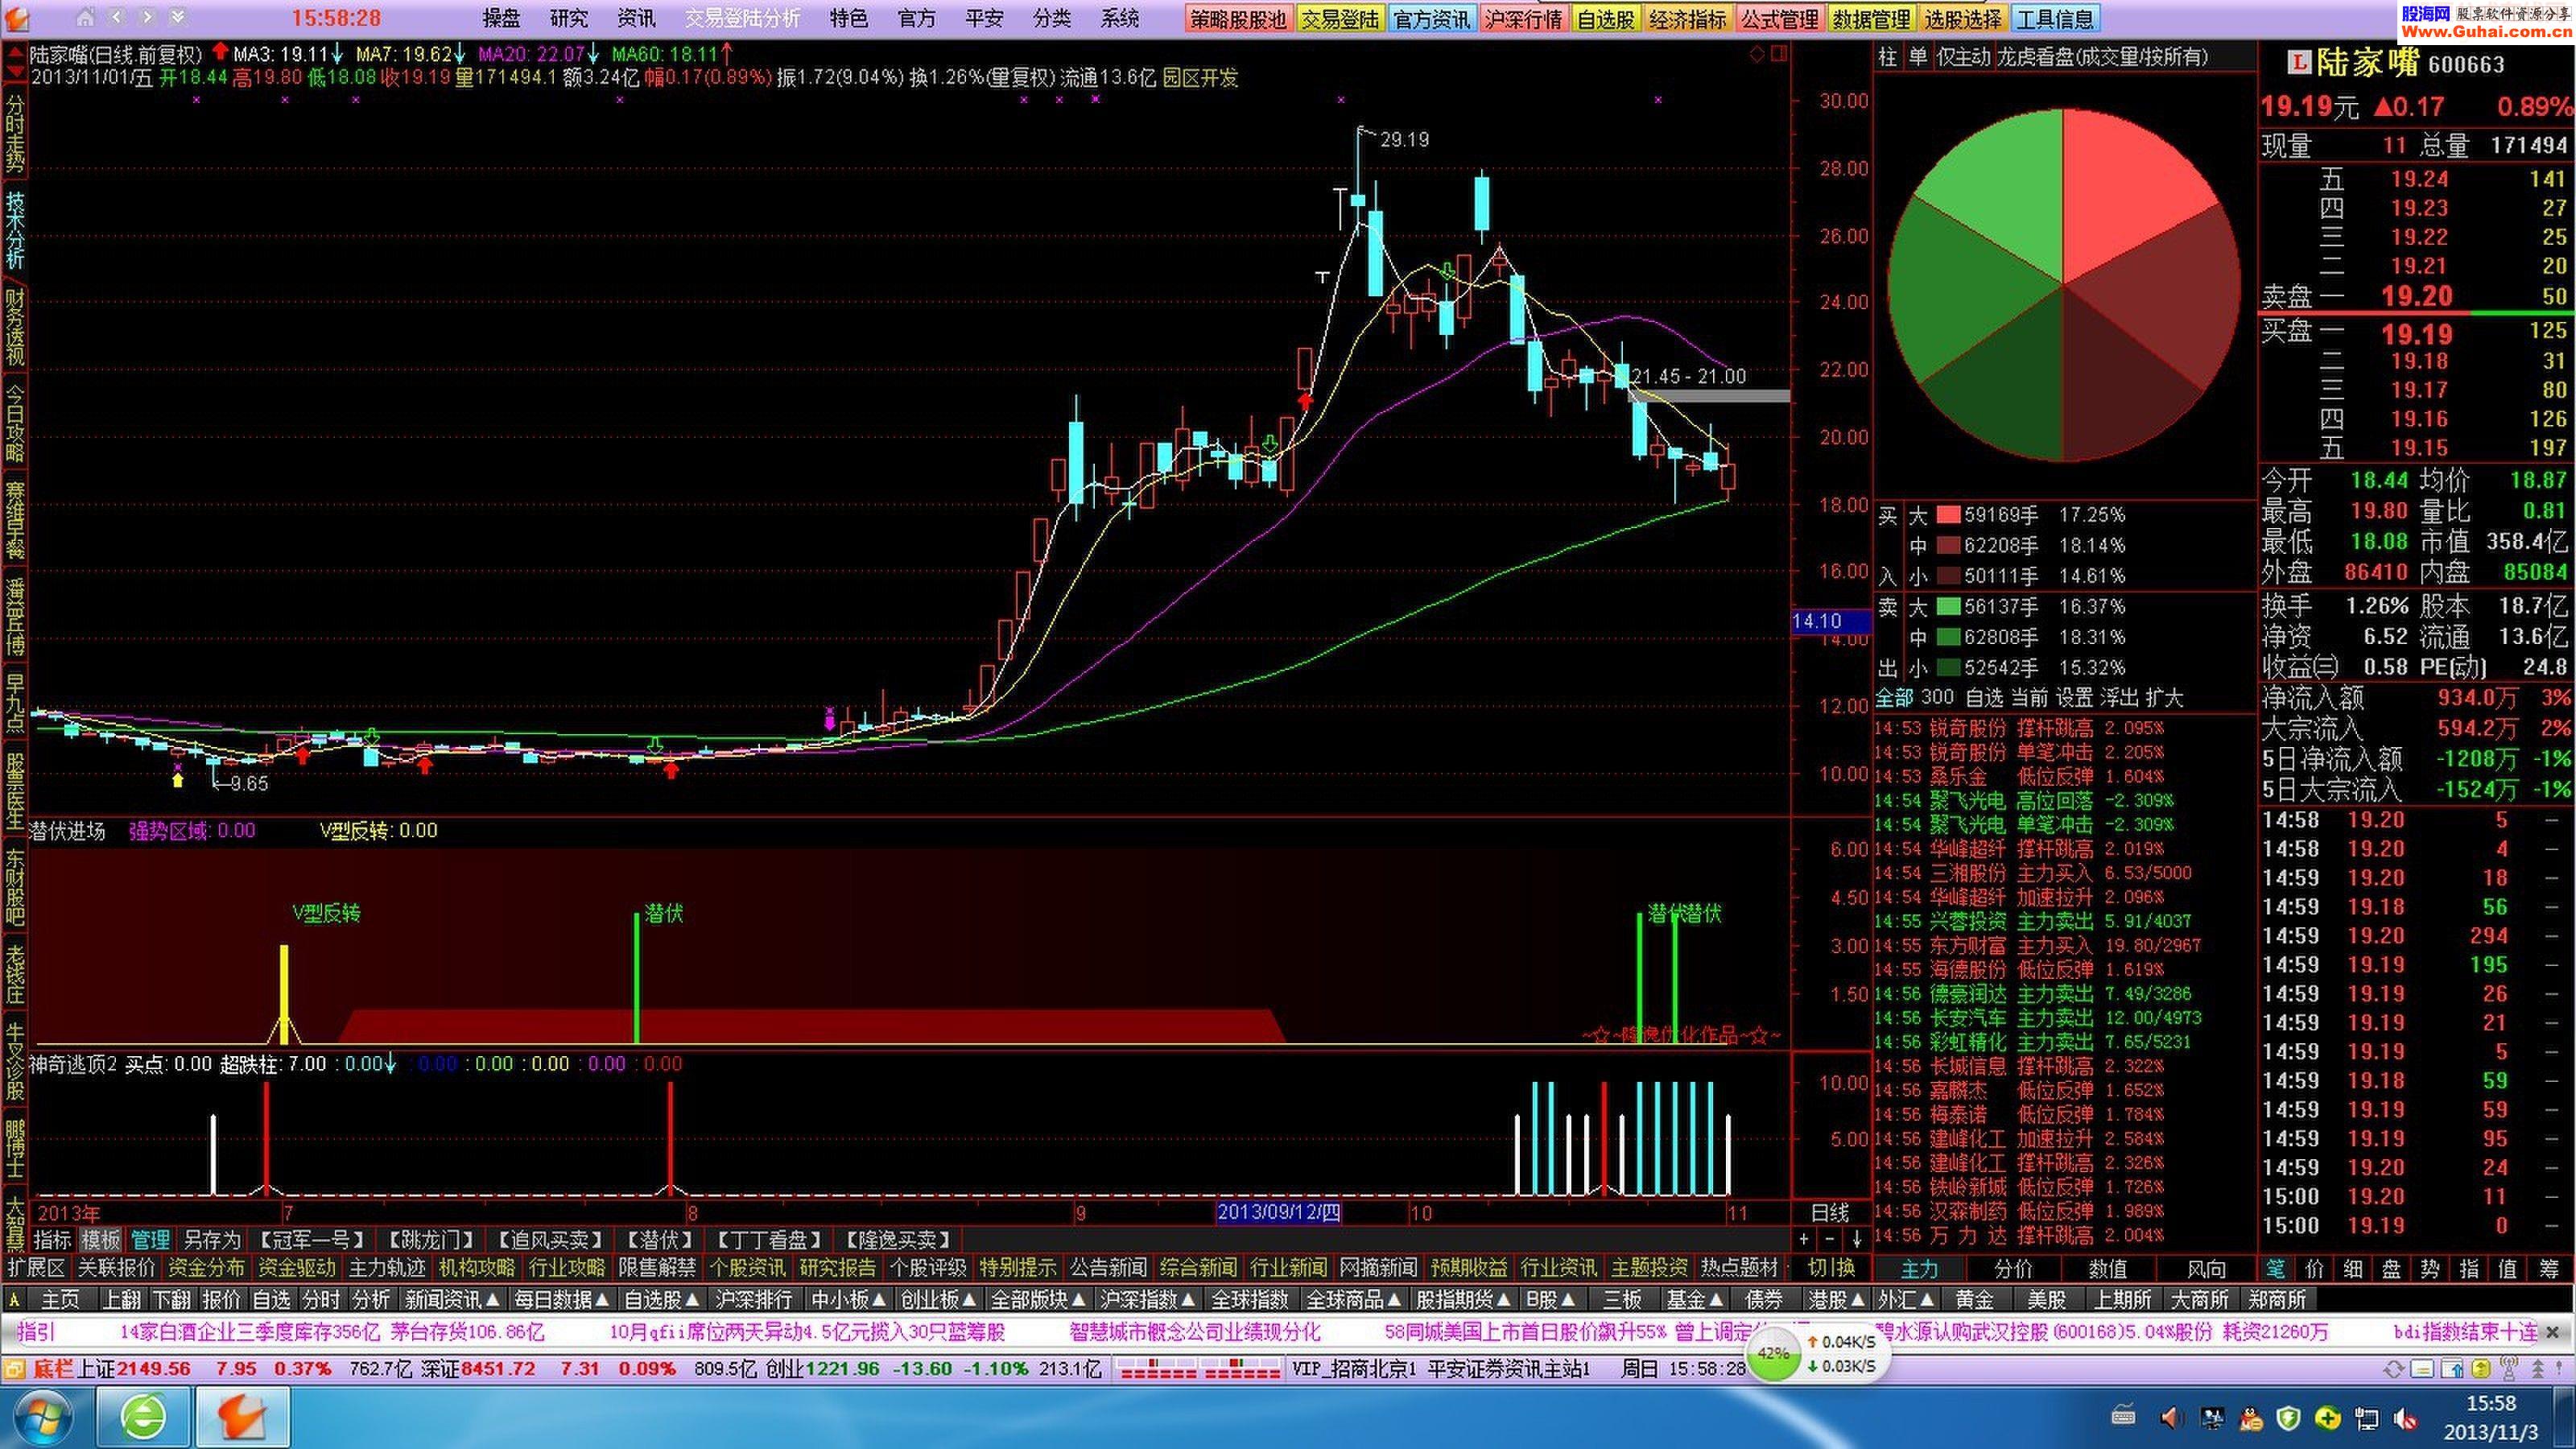The height and width of the screenshot is (1449, 2576).
Task: Click the red down arrow at the chart's top left
Action: click(15, 72)
